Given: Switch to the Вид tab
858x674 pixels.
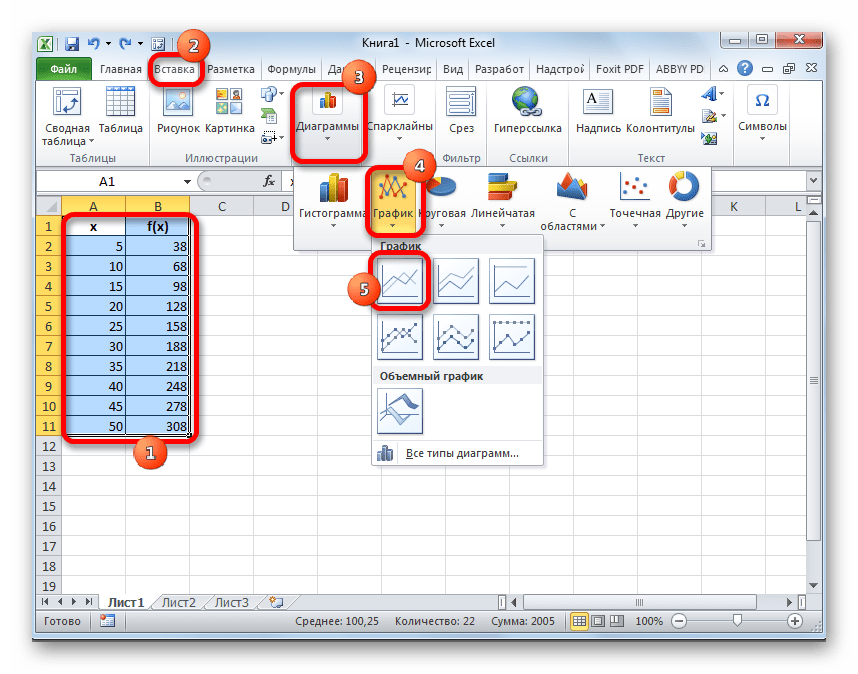Looking at the screenshot, I should point(453,69).
